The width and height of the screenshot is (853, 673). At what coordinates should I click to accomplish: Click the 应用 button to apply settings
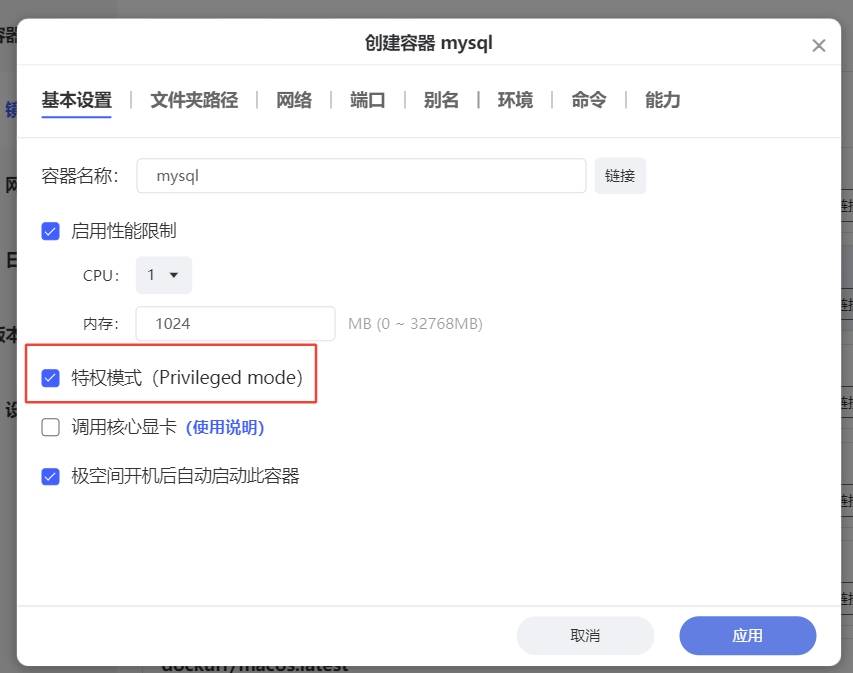[x=747, y=635]
